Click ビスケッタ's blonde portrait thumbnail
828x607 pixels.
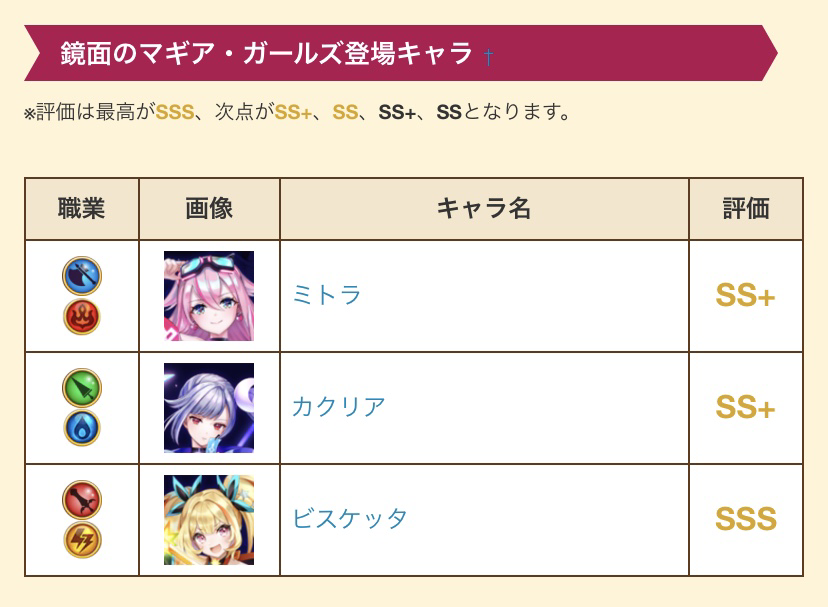click(x=209, y=520)
